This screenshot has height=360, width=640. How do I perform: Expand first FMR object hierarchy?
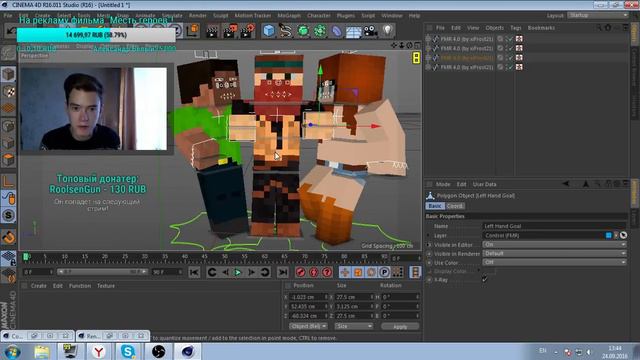click(428, 39)
